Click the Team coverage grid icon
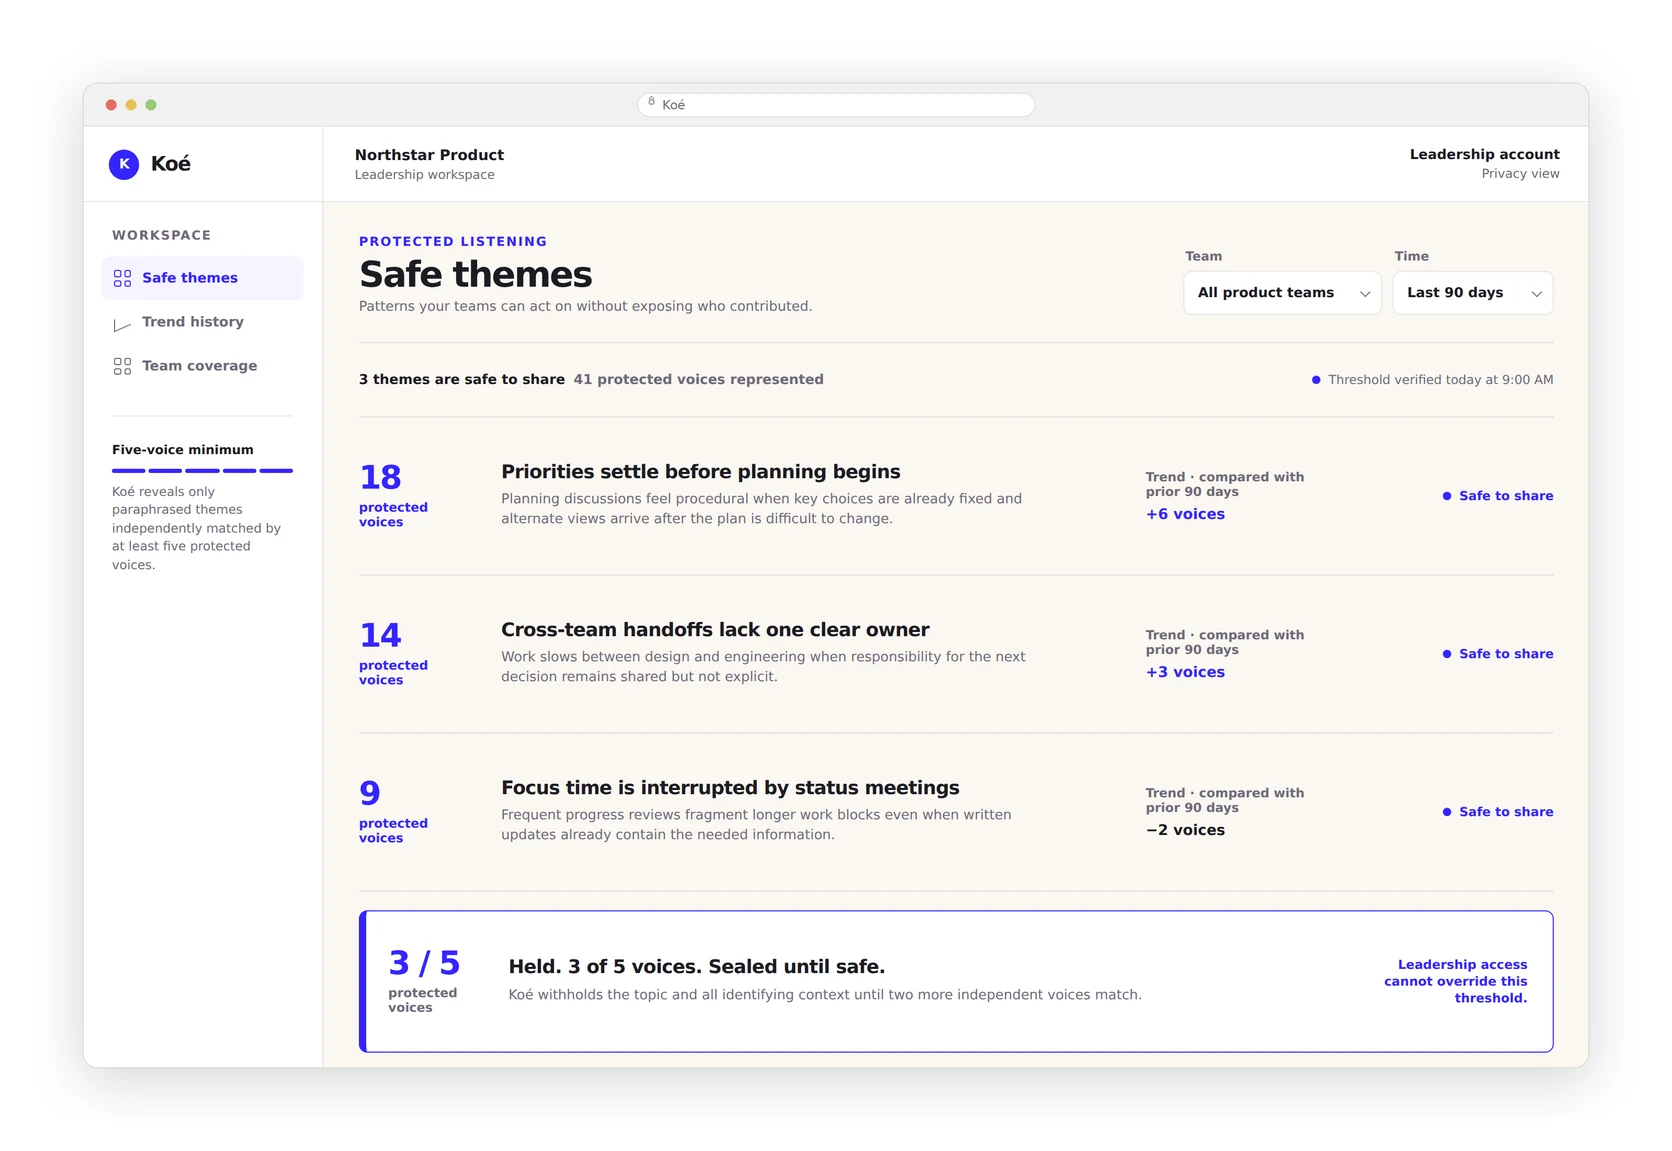Screen dimensions: 1672x1151 (122, 366)
